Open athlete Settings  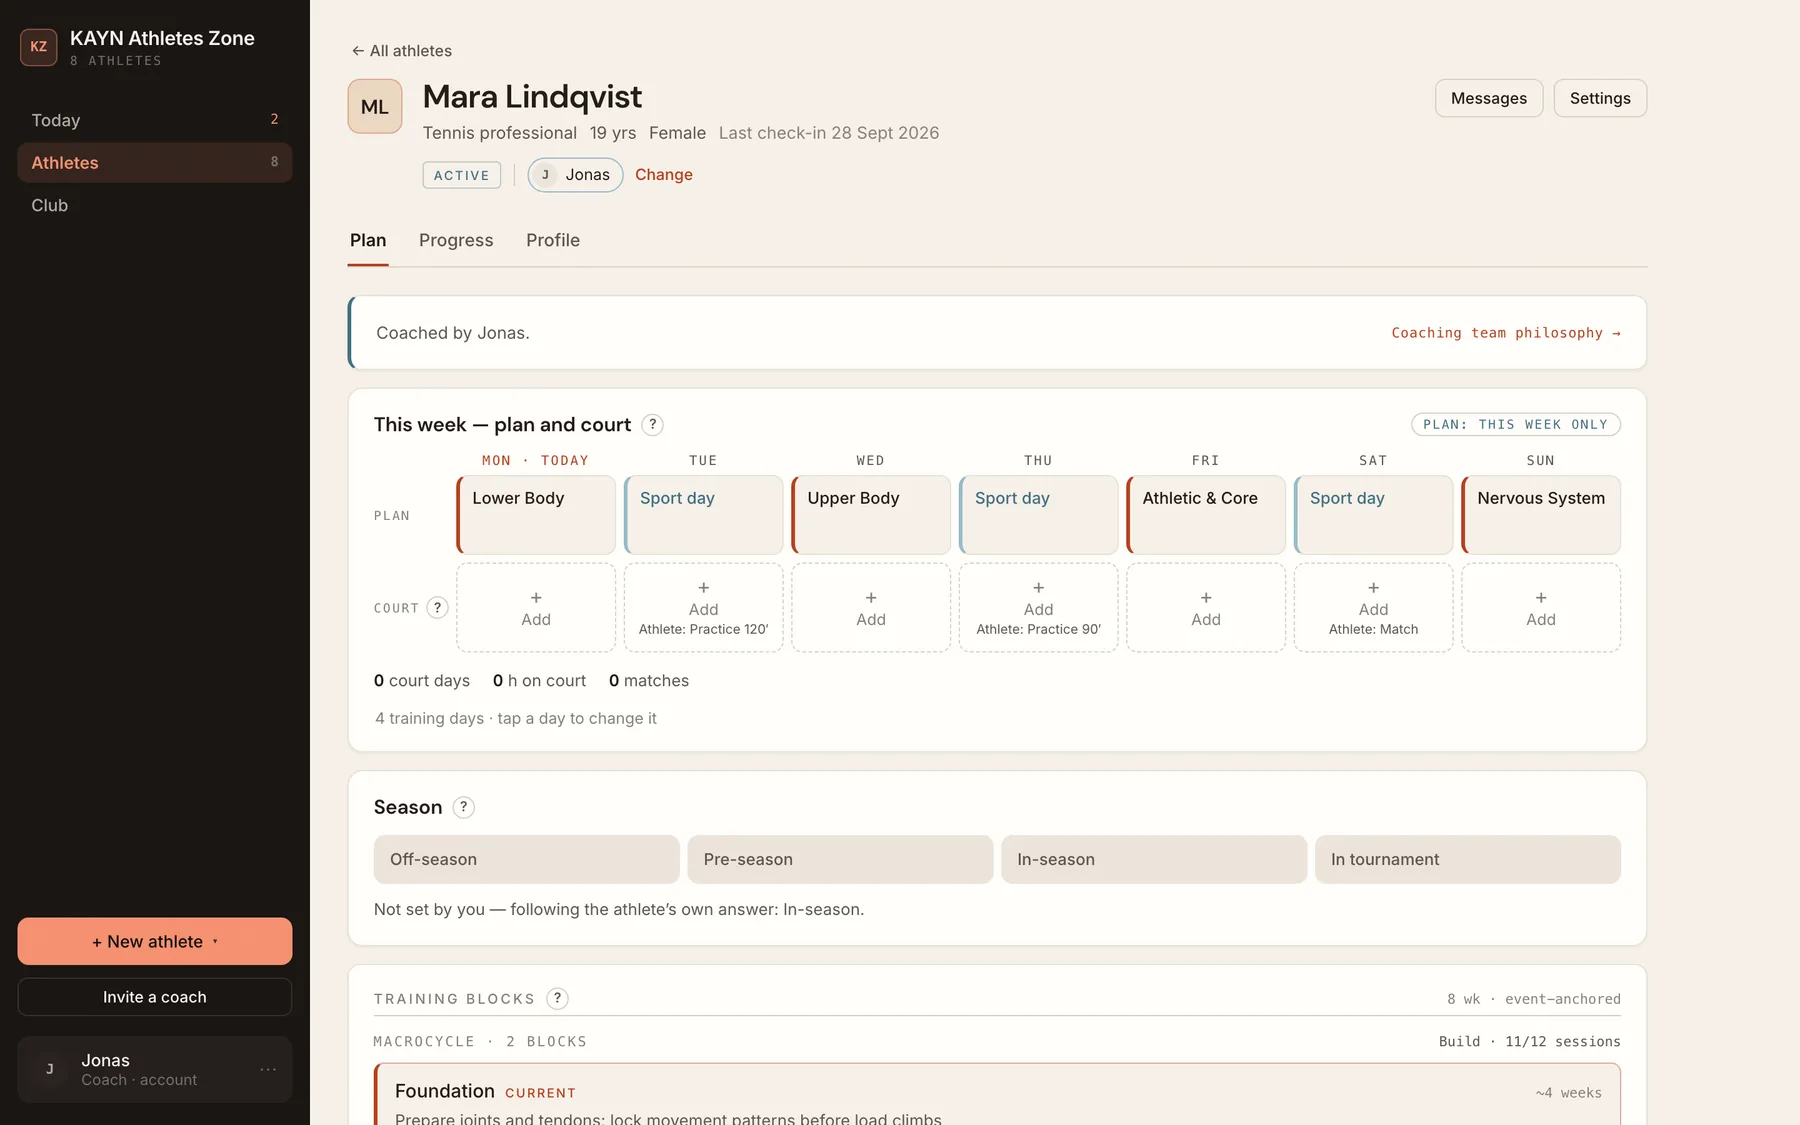click(1600, 98)
